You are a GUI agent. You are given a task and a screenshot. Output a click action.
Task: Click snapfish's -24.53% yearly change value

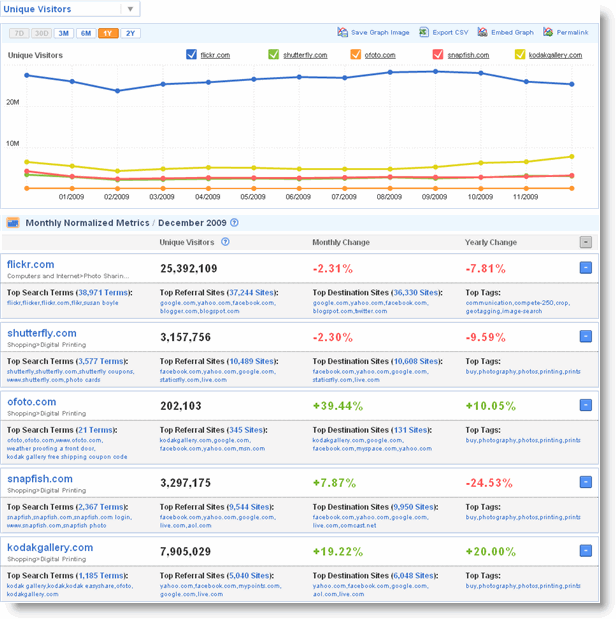click(x=489, y=483)
